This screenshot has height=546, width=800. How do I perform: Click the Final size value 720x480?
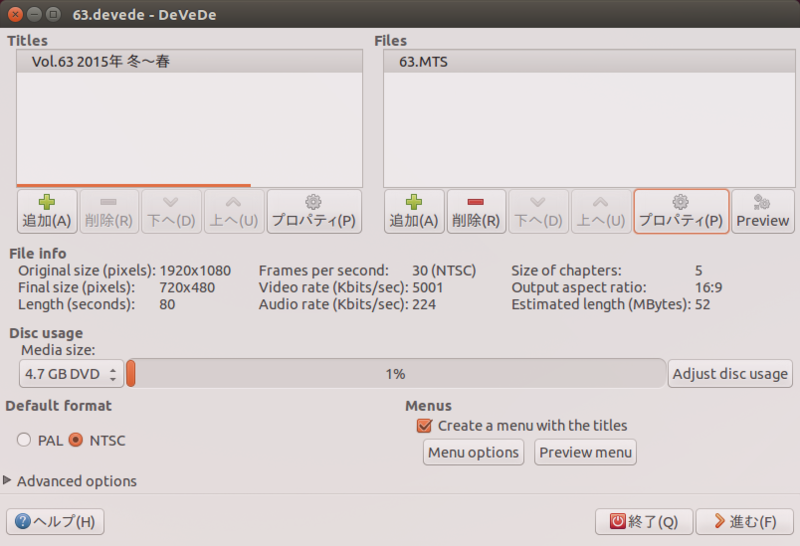(187, 287)
